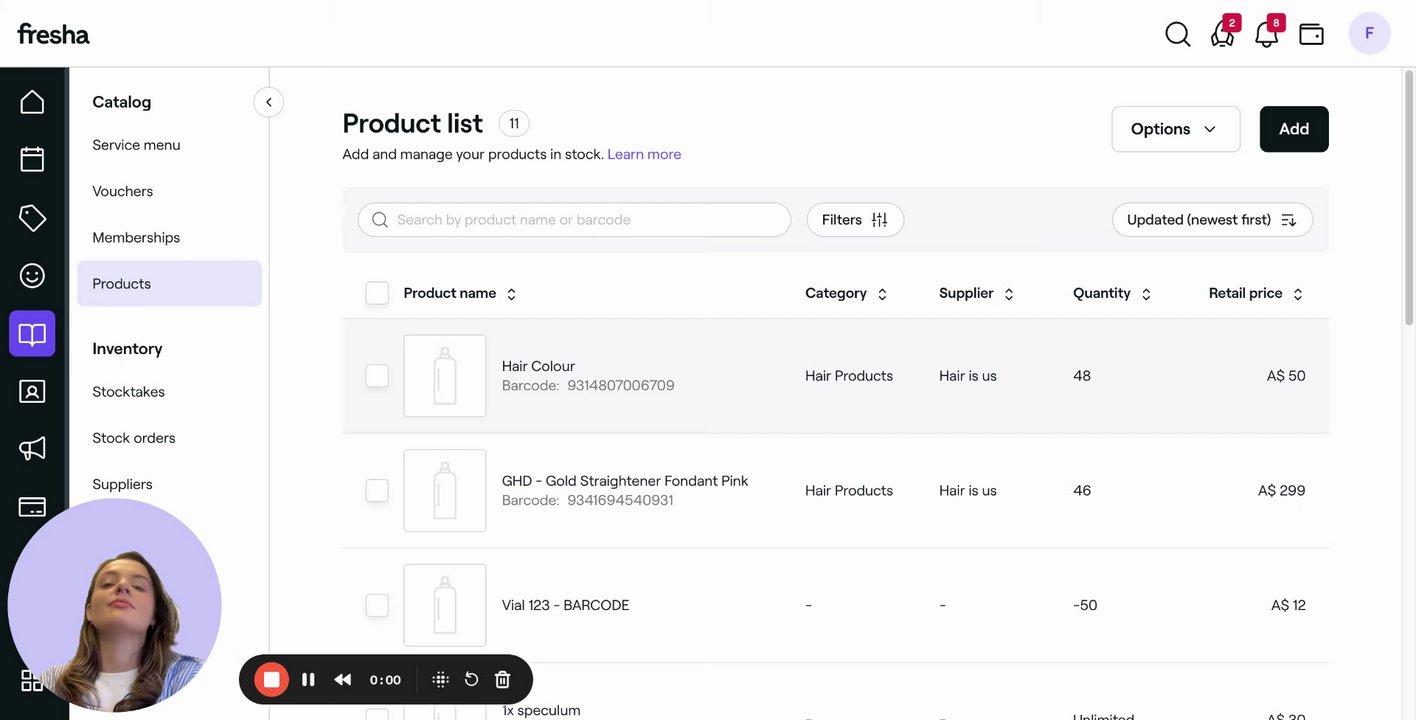1416x720 pixels.
Task: Click the Add product button
Action: click(1293, 129)
